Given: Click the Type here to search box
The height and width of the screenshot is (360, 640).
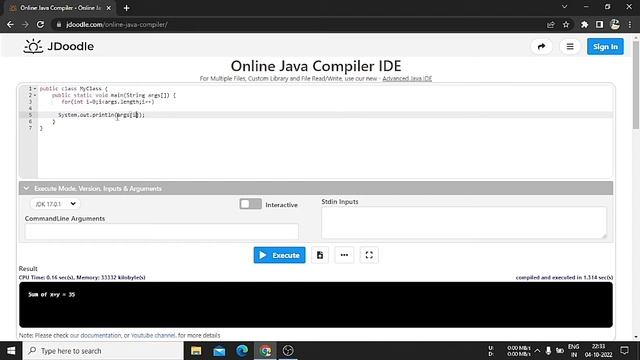Looking at the screenshot, I should pos(103,351).
